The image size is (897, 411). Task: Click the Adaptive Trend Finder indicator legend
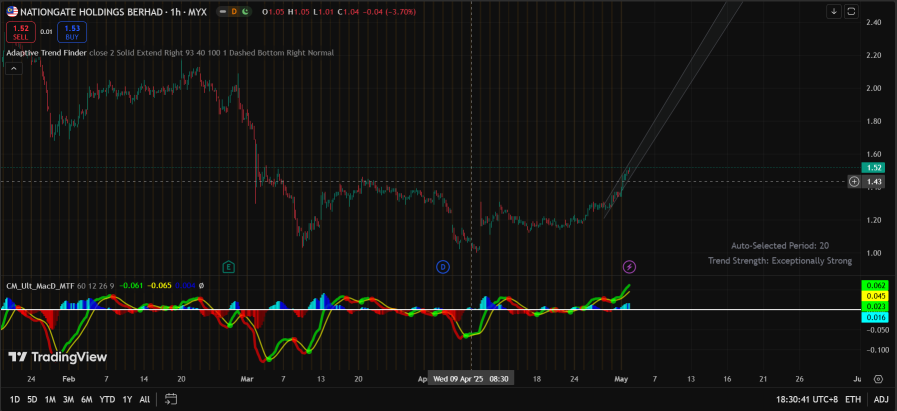[x=46, y=53]
